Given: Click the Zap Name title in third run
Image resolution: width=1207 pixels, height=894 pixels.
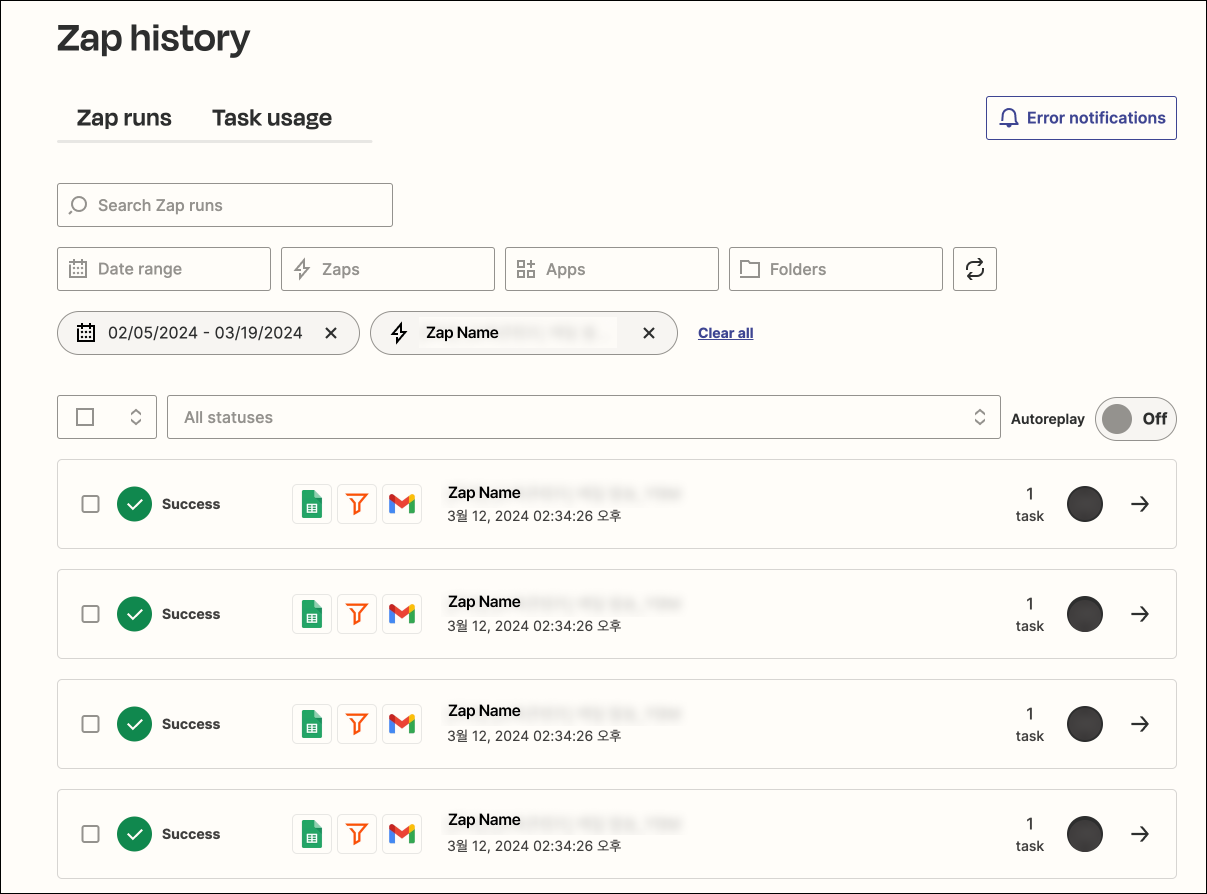Looking at the screenshot, I should [x=484, y=711].
